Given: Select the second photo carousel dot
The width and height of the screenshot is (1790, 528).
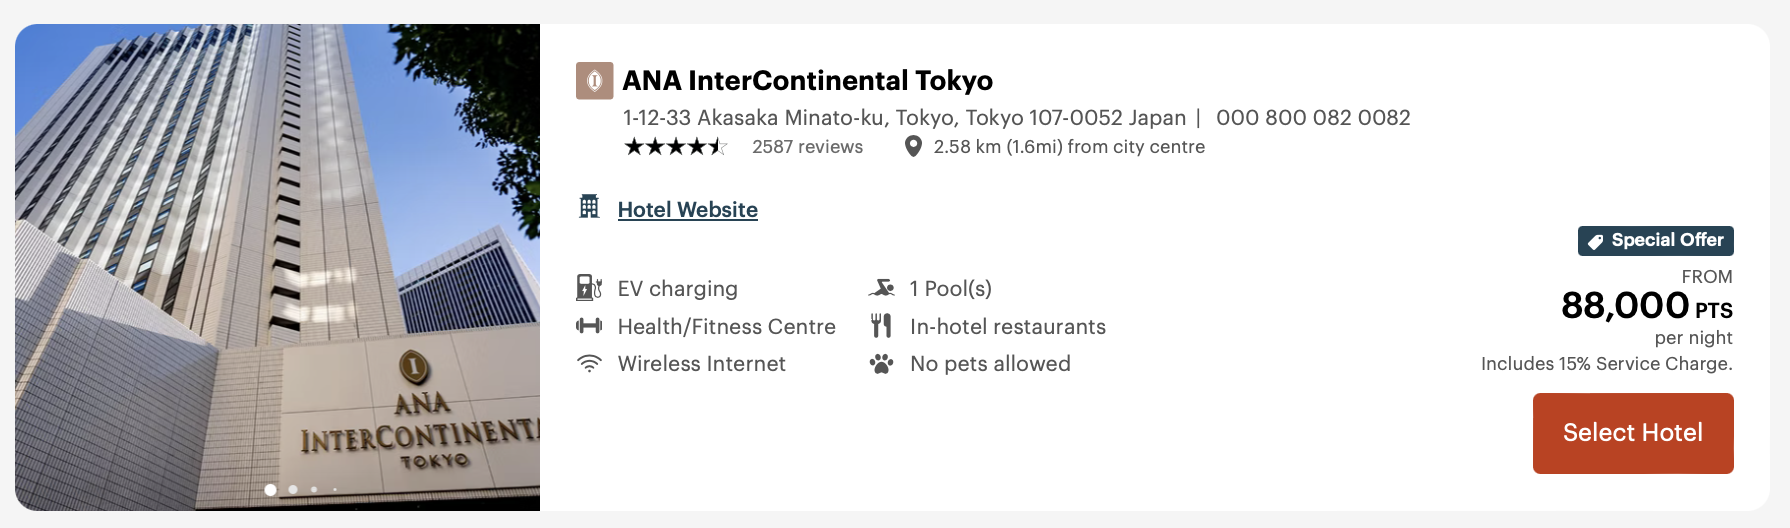Looking at the screenshot, I should 293,490.
